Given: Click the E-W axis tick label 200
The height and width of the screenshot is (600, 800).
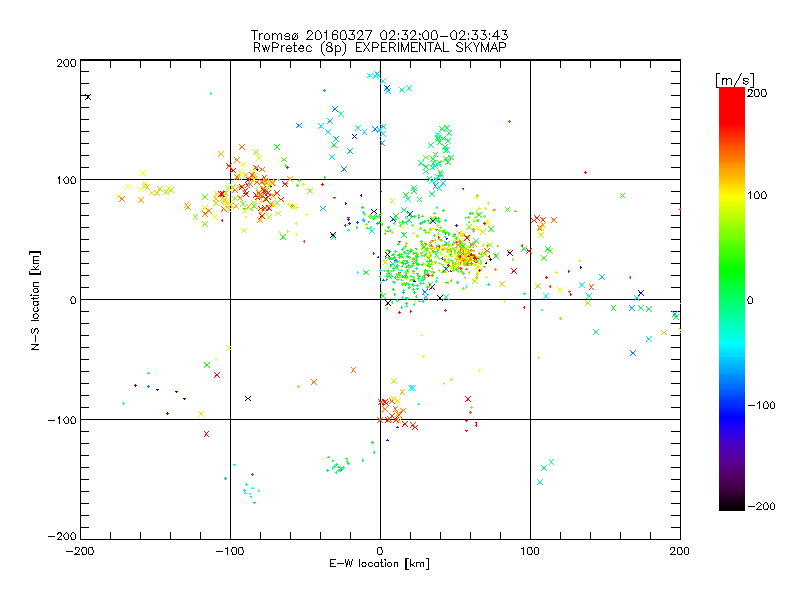Looking at the screenshot, I should click(680, 551).
